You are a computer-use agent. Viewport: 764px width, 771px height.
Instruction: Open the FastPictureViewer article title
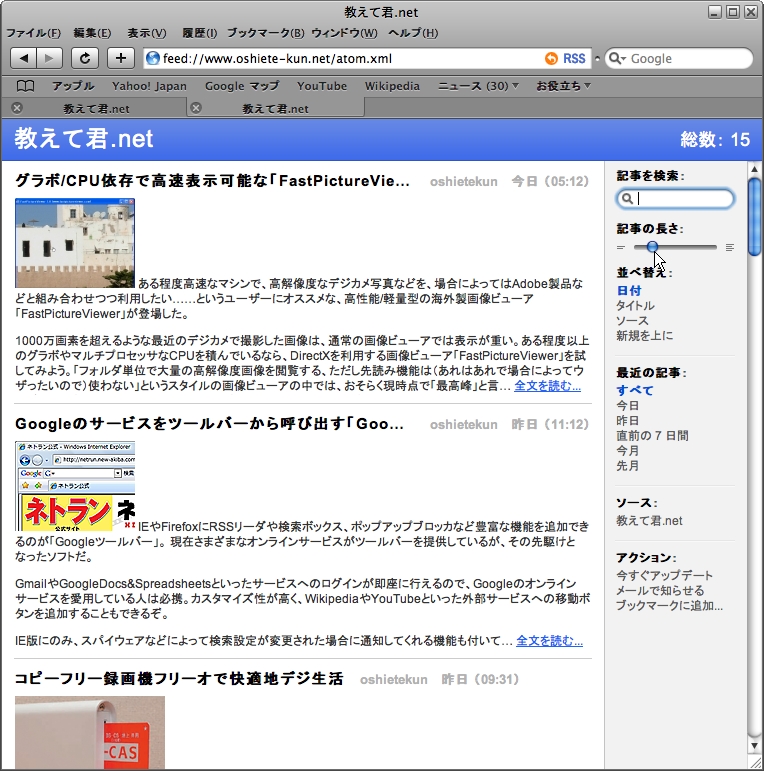pos(212,181)
